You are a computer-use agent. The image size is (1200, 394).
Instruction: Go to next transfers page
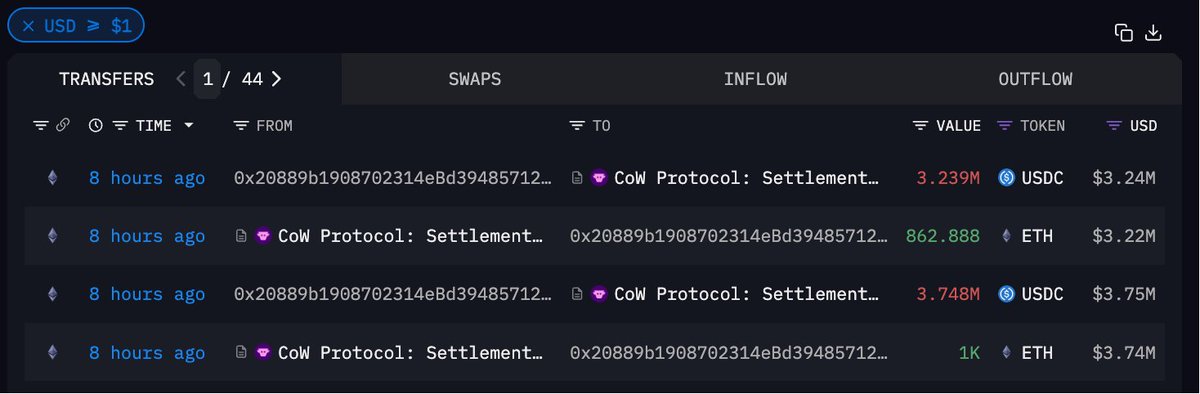(x=276, y=79)
